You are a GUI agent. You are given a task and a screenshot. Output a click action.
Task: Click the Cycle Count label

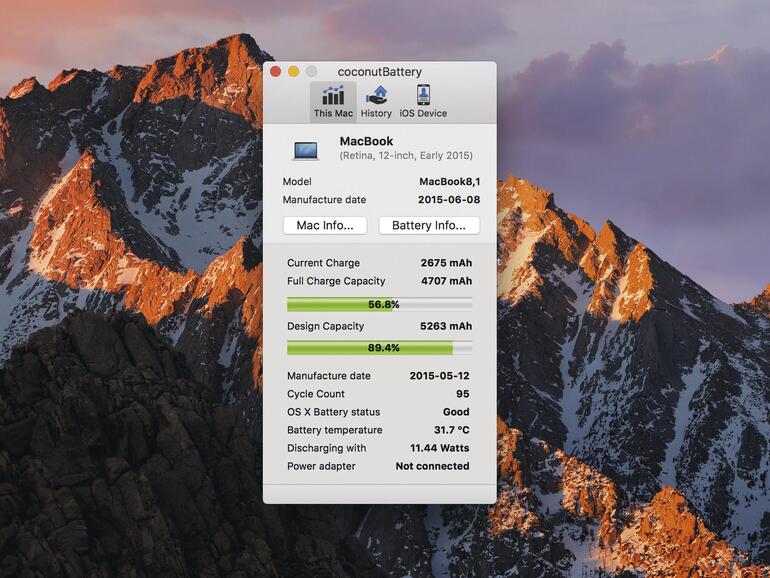tap(316, 394)
